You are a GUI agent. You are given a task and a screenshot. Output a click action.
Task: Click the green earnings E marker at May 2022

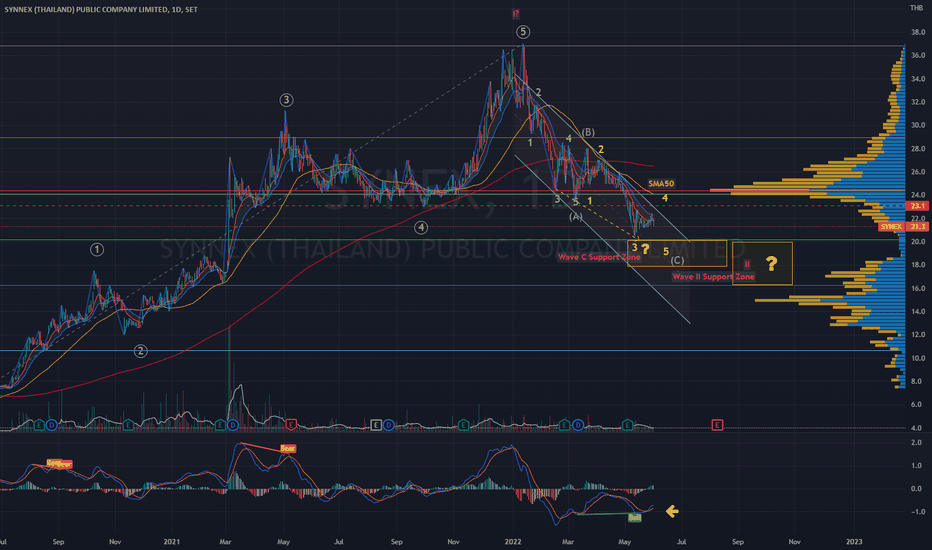coord(628,425)
